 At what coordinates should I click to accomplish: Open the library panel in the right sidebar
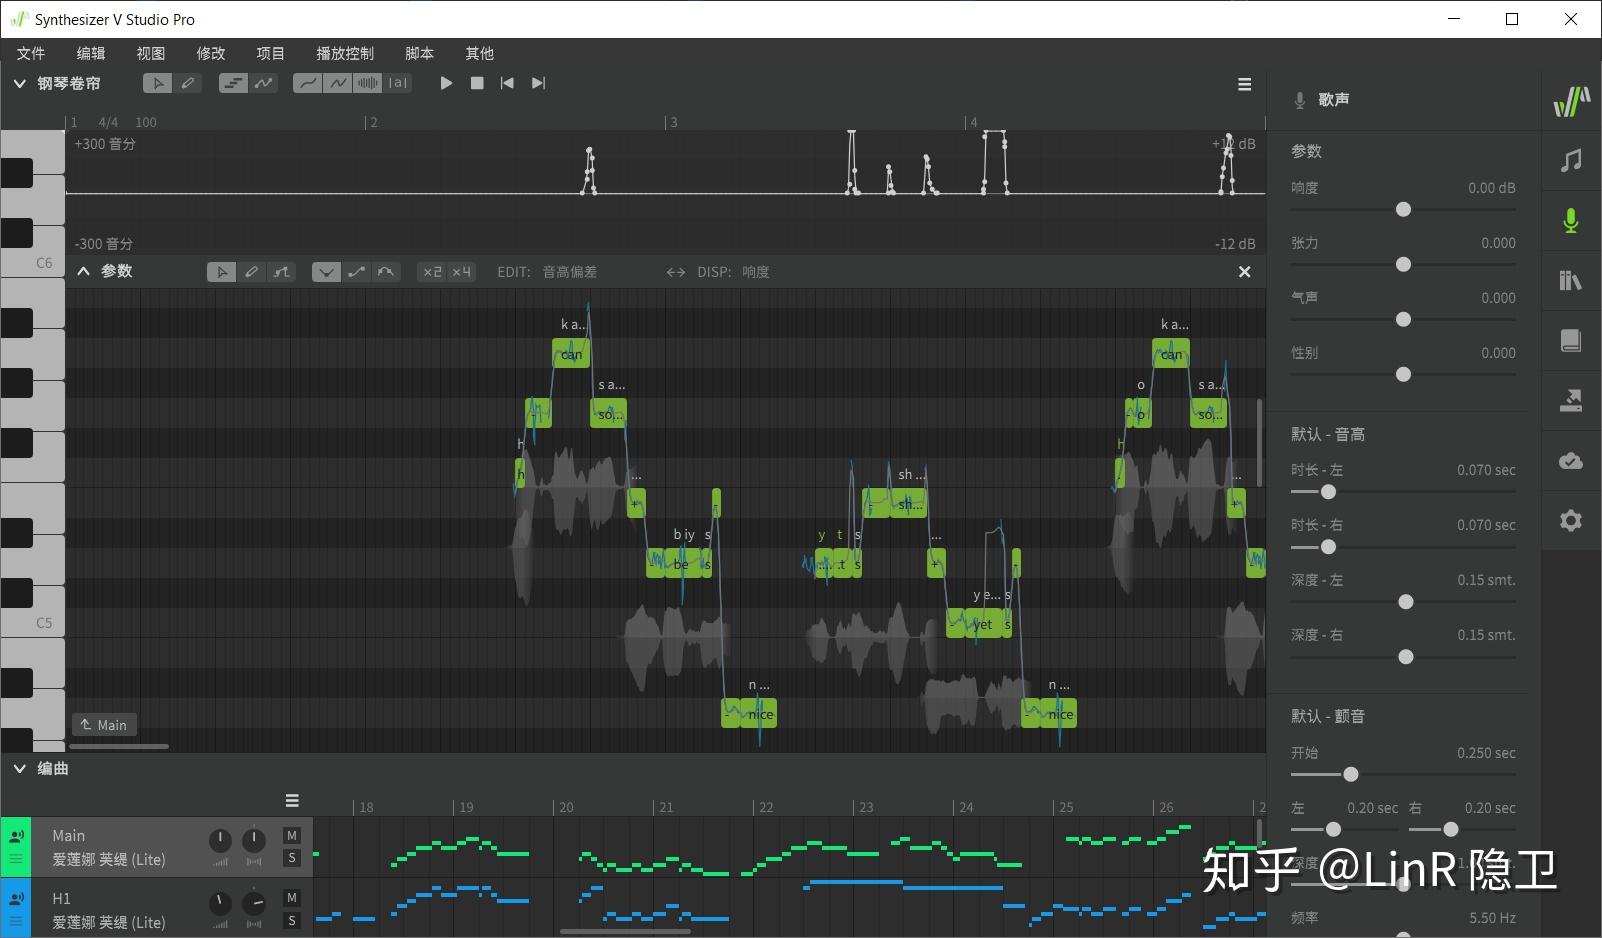point(1571,280)
